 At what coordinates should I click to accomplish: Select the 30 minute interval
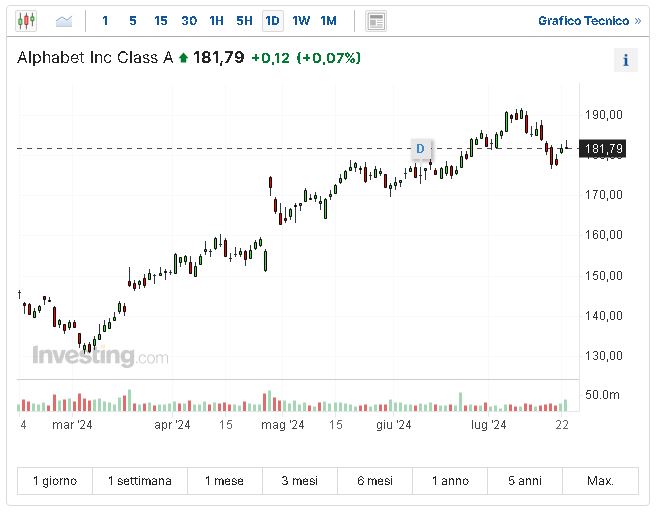tap(189, 21)
